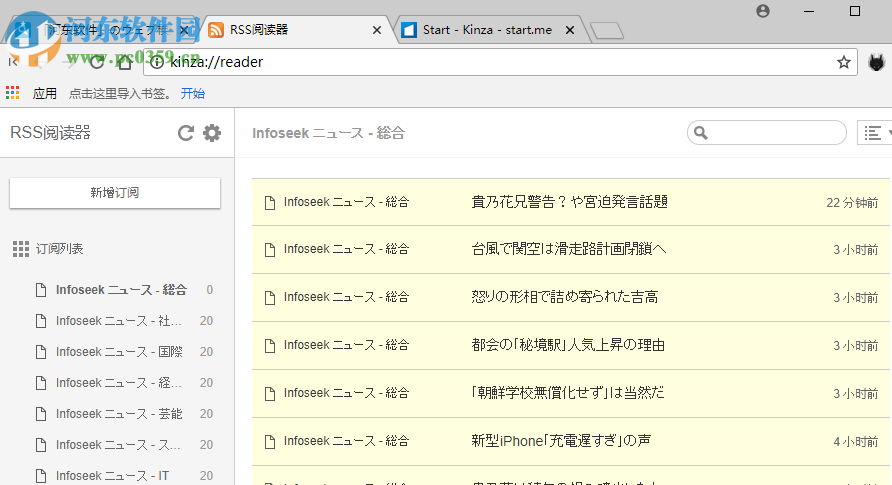
Task: Click page icon of 総合 subscription in sidebar
Action: (41, 290)
